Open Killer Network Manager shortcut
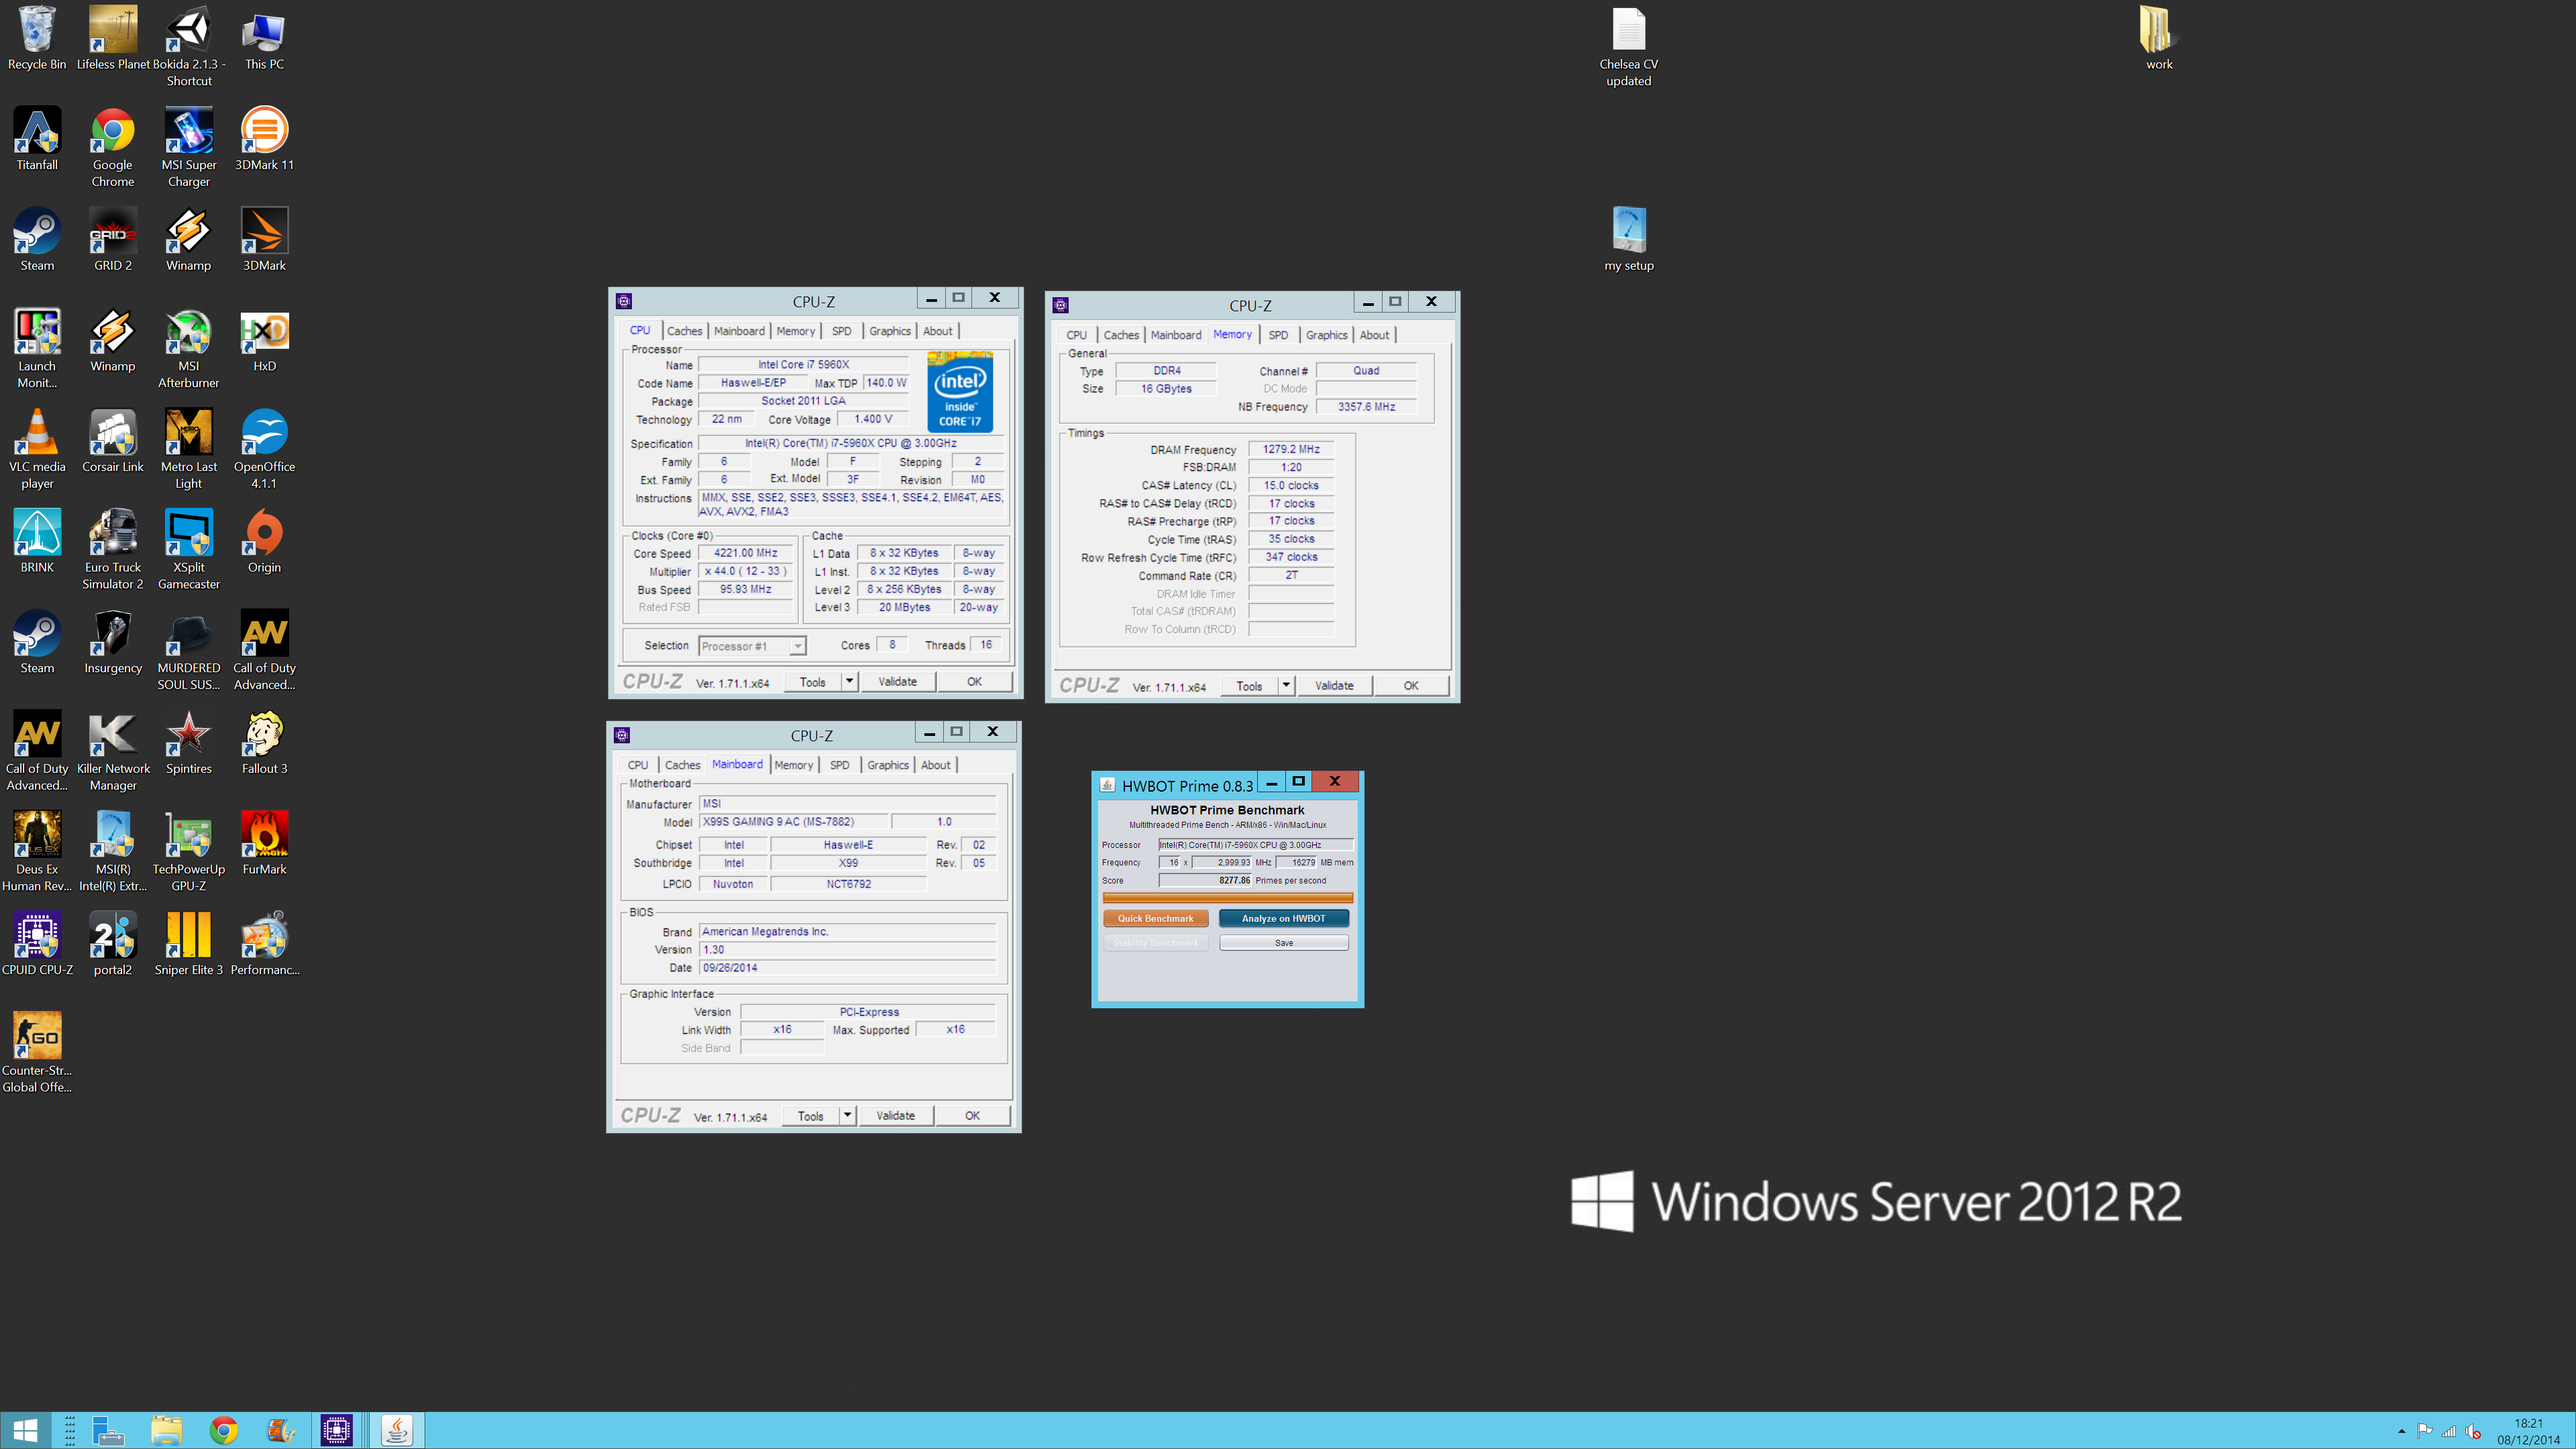The height and width of the screenshot is (1449, 2576). 112,751
